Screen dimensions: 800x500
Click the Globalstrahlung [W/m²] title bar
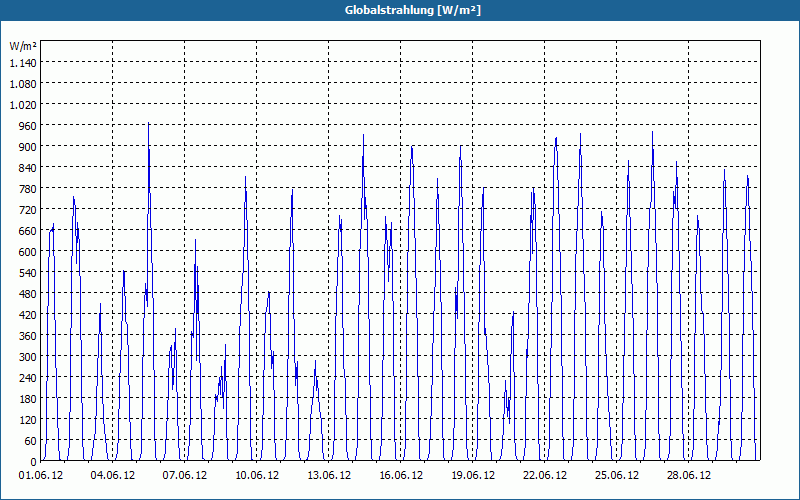tap(400, 10)
